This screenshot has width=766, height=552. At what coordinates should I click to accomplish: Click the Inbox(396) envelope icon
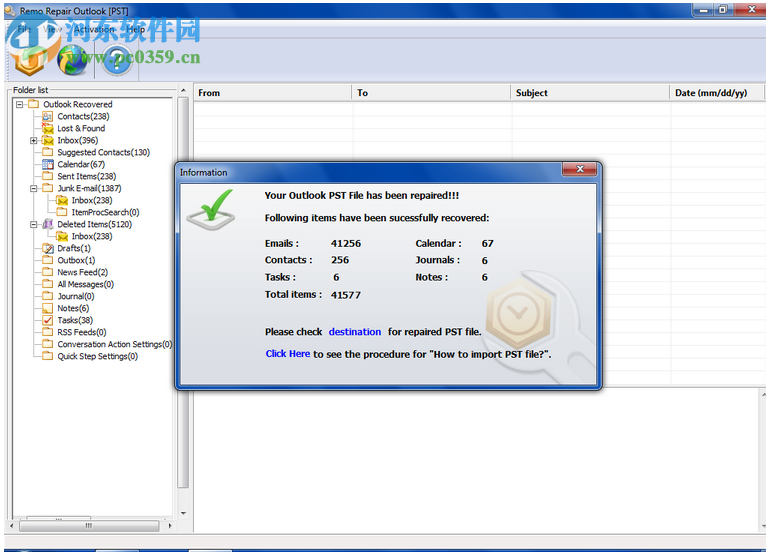tap(47, 141)
